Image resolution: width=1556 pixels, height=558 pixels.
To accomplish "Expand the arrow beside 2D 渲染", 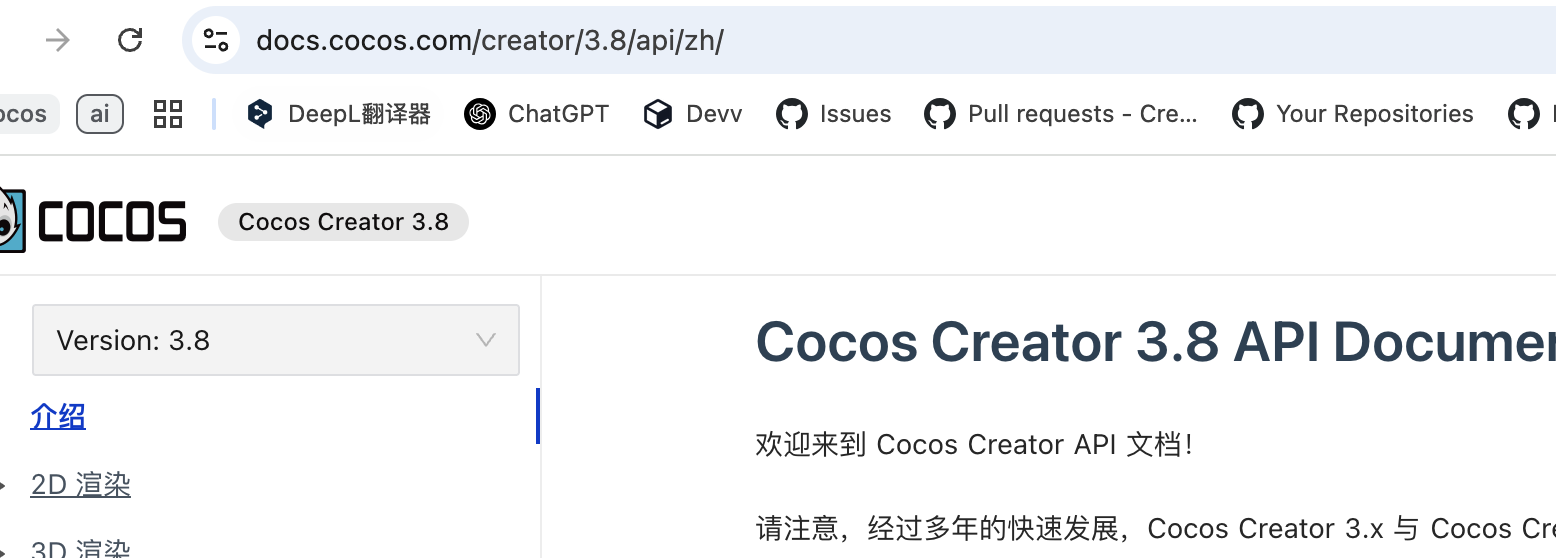I will pos(5,486).
